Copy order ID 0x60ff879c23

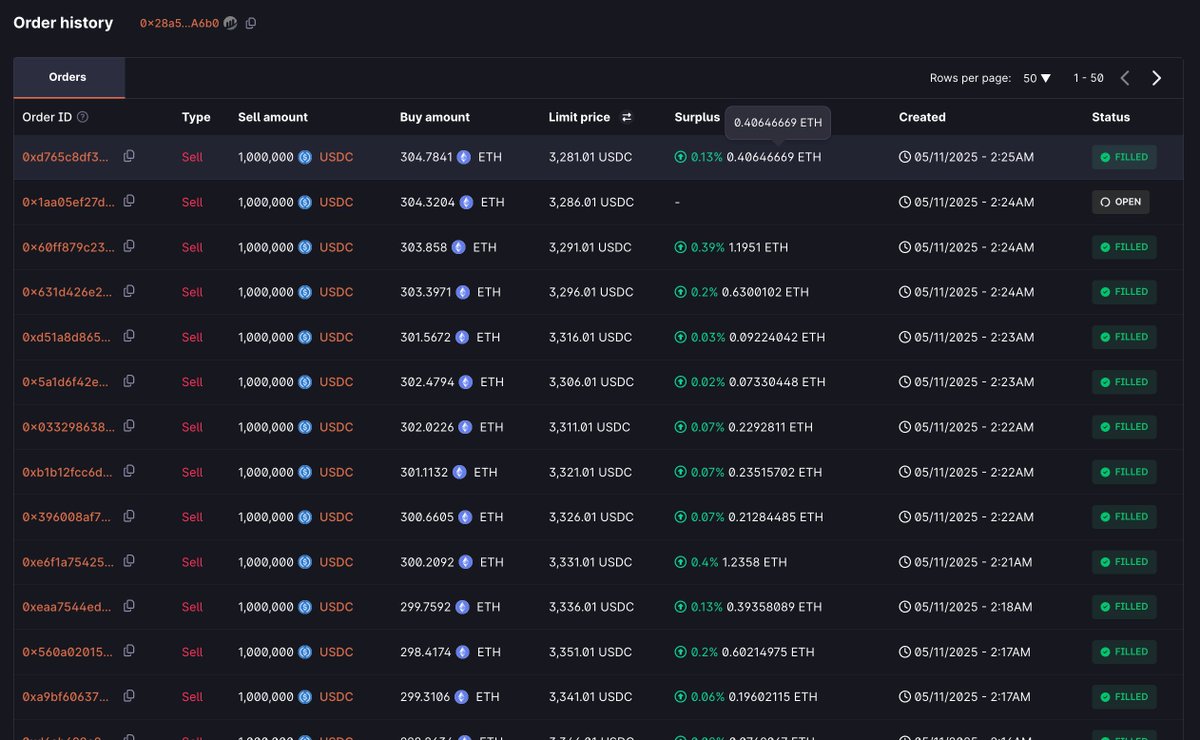pos(129,246)
